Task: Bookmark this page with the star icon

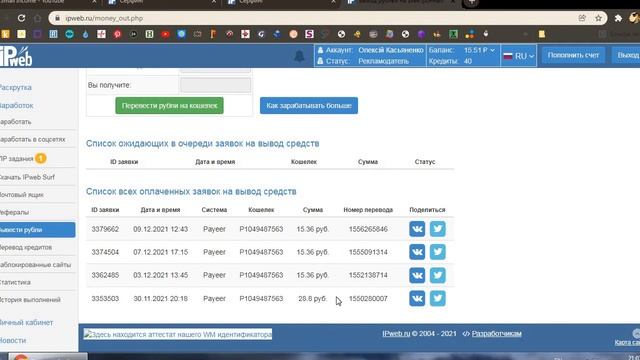Action: (x=598, y=18)
